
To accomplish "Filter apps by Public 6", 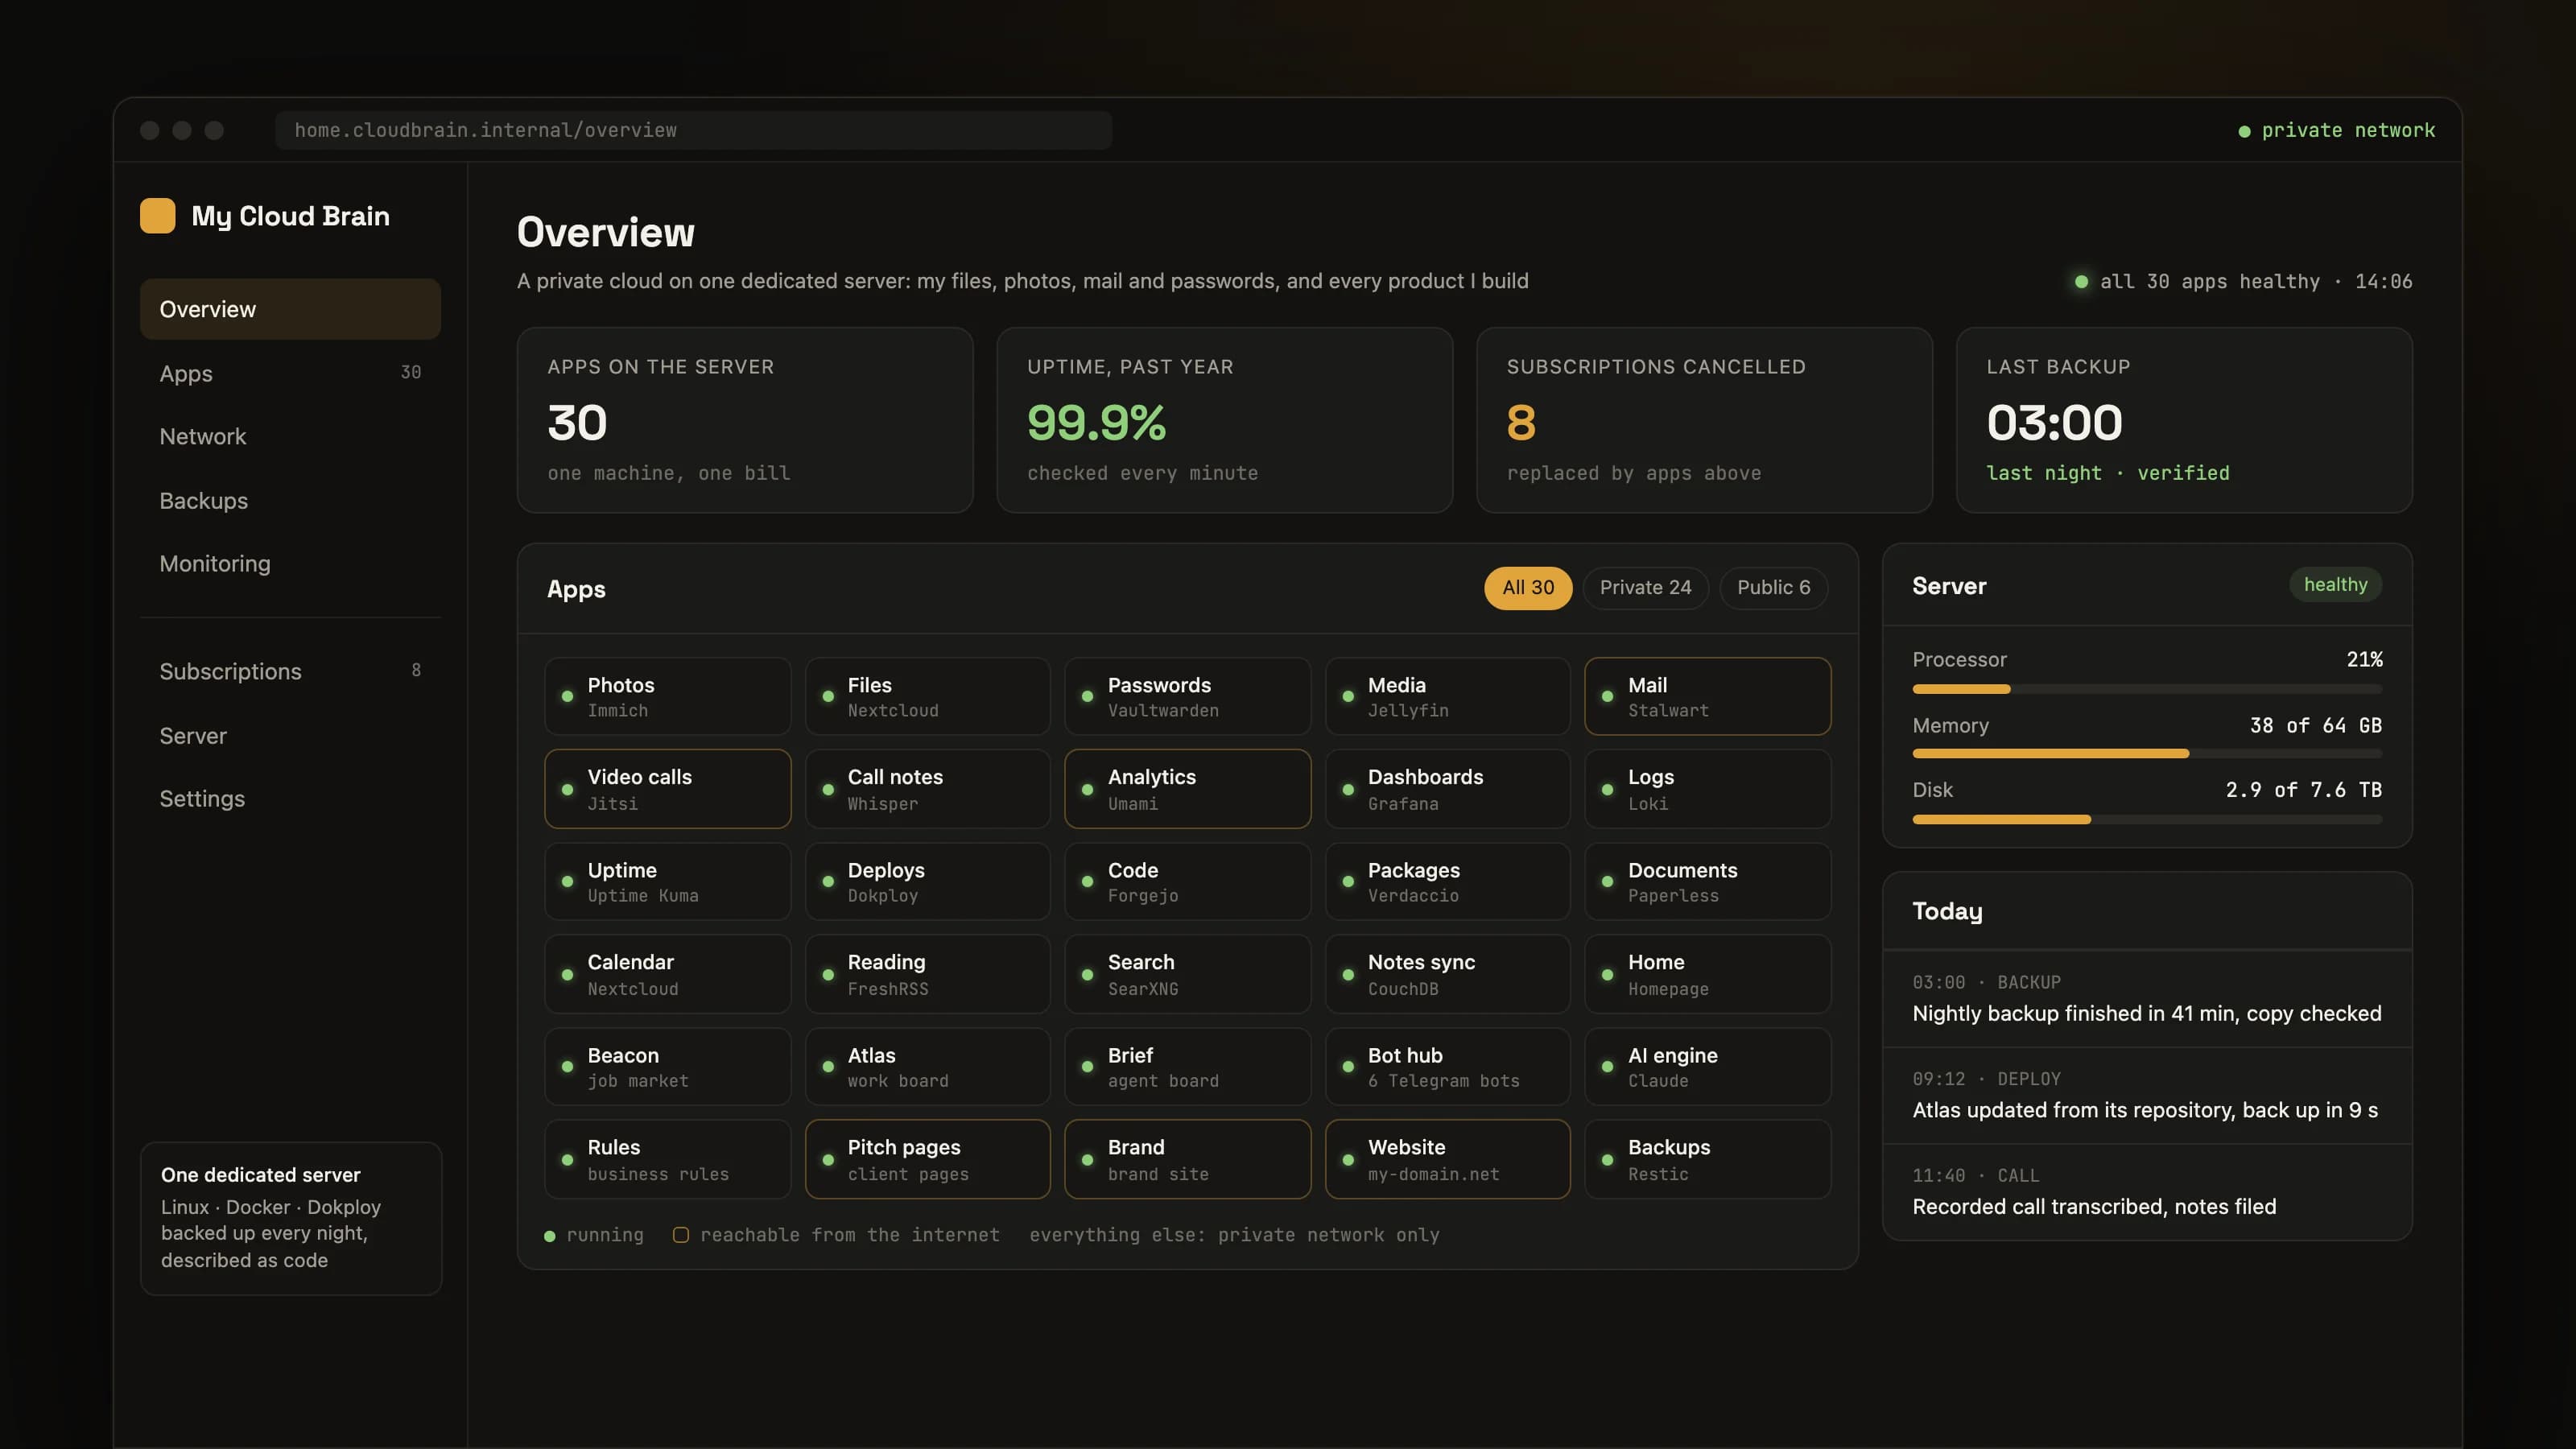I will point(1773,587).
